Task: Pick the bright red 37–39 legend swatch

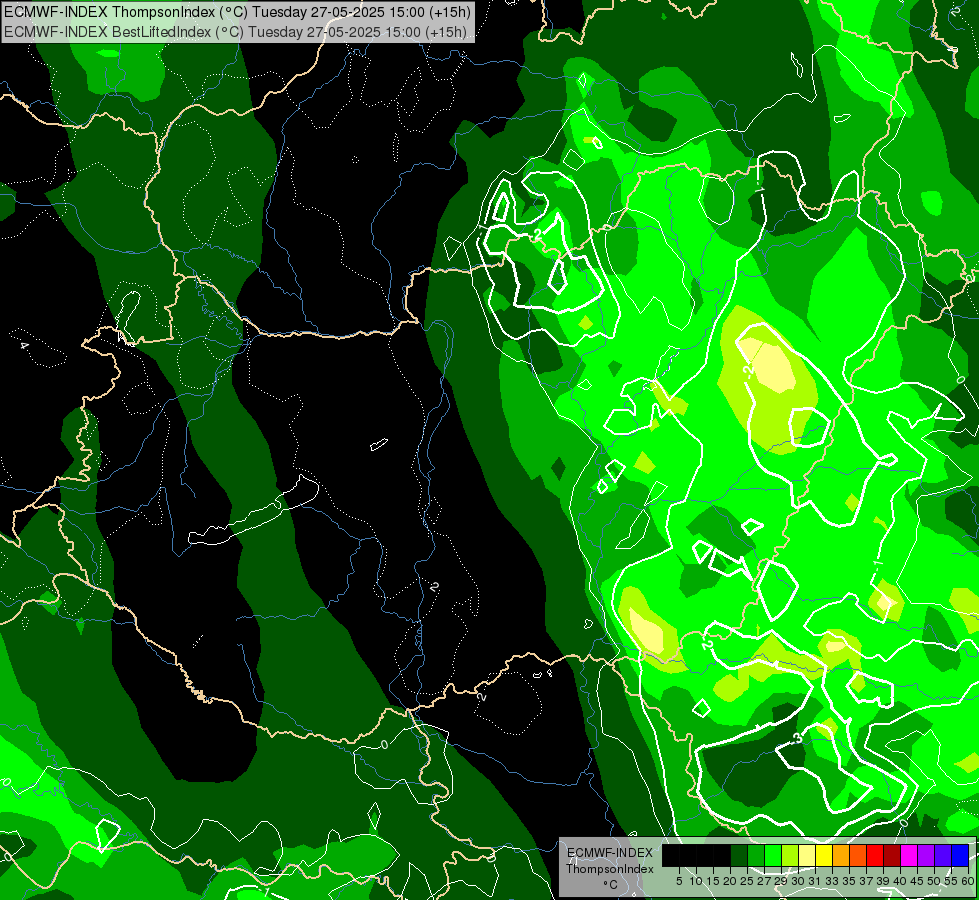Action: pyautogui.click(x=875, y=855)
